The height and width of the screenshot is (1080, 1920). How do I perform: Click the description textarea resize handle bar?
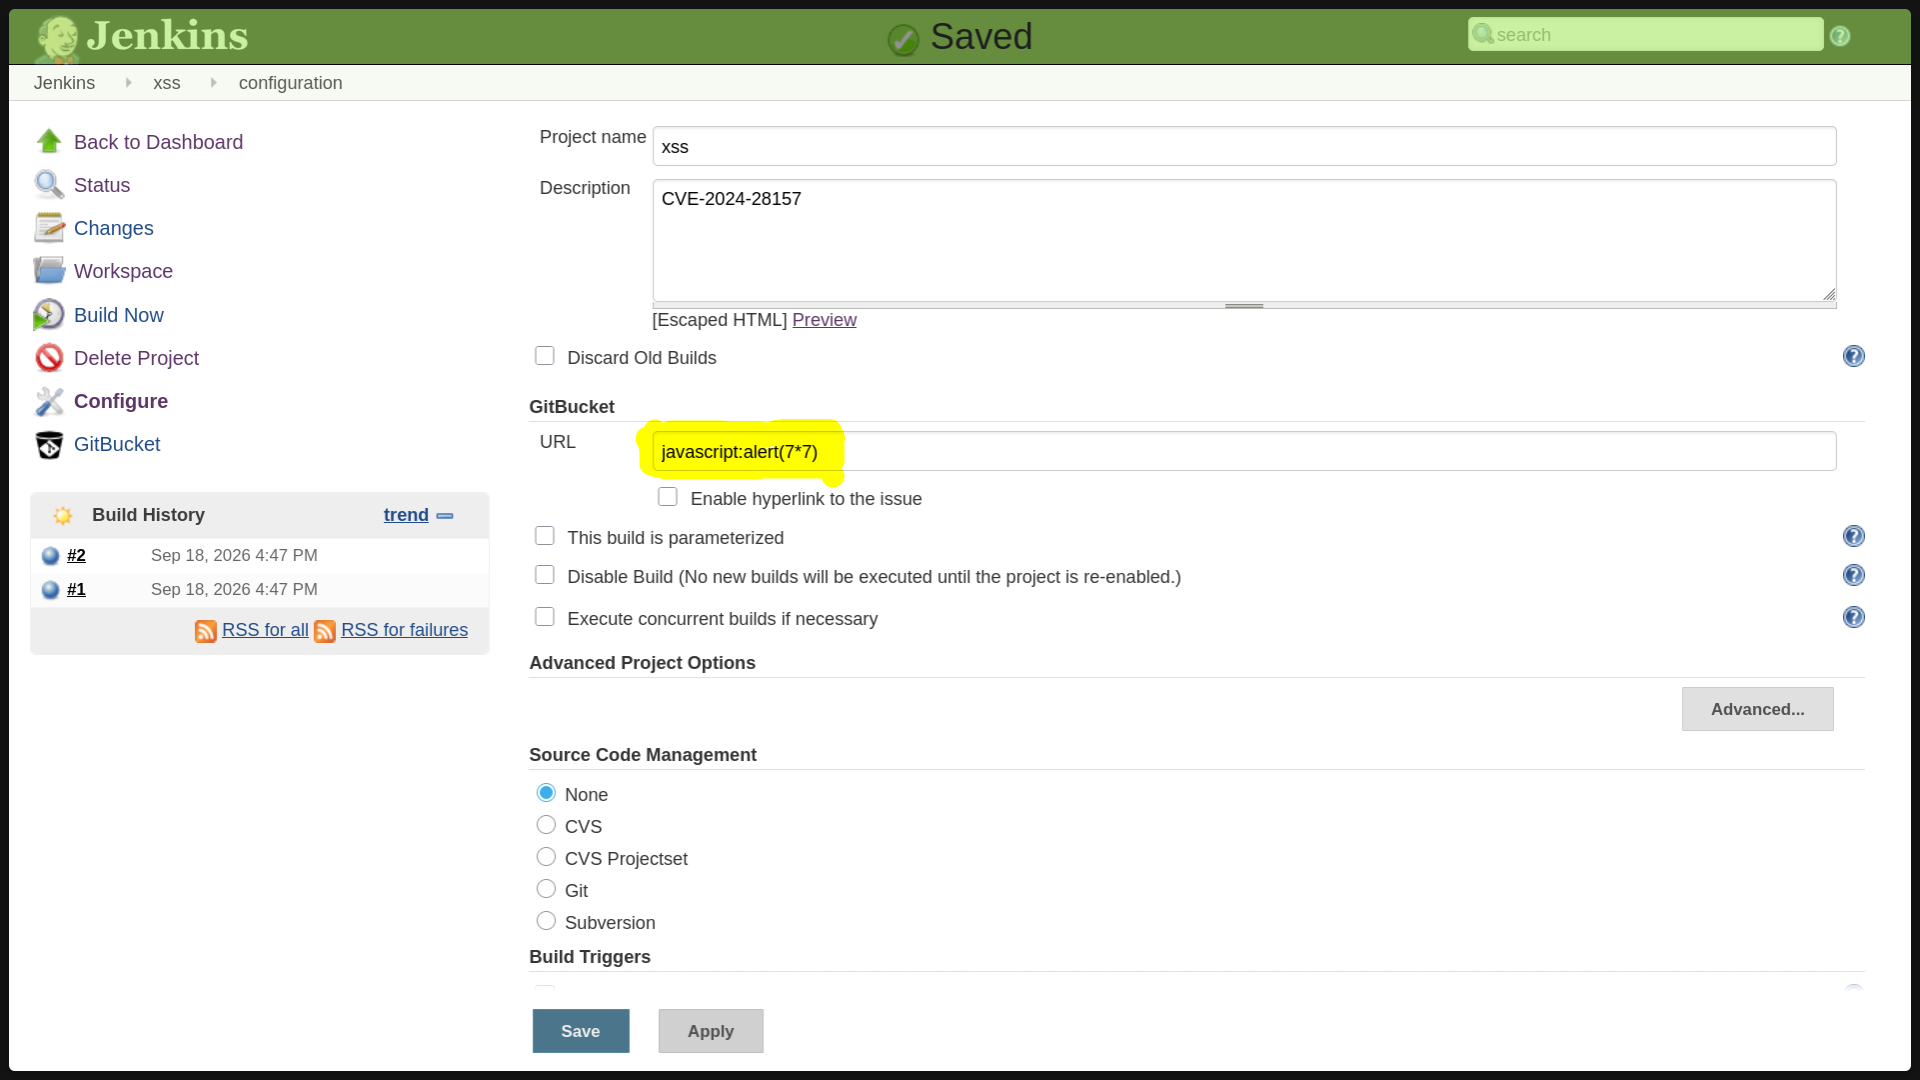1244,306
